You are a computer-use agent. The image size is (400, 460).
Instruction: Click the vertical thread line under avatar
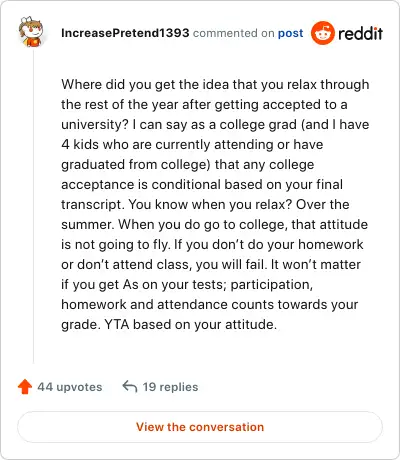pos(33,205)
